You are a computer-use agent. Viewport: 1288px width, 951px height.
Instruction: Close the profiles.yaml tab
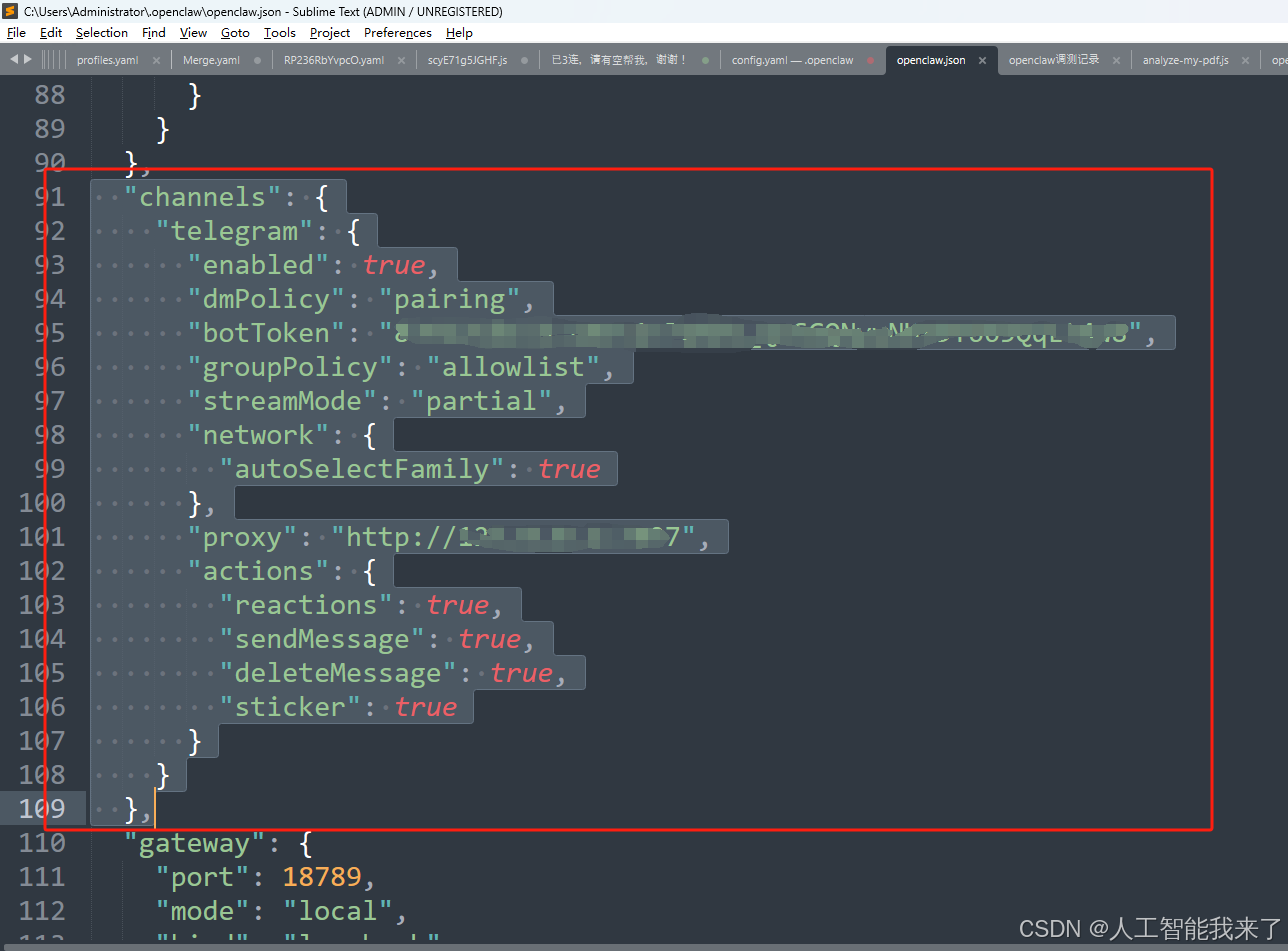155,60
